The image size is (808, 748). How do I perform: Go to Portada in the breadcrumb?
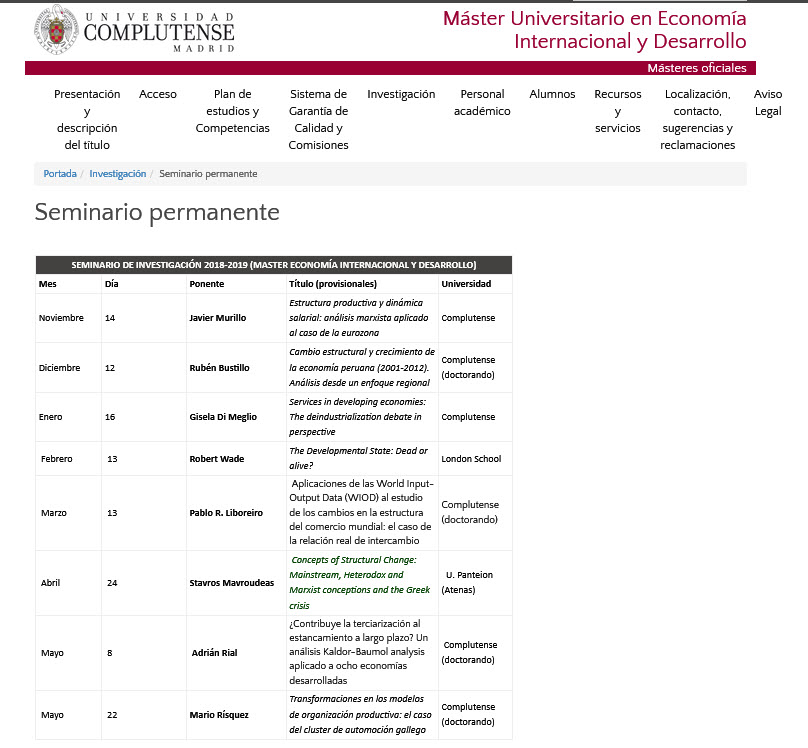[60, 174]
